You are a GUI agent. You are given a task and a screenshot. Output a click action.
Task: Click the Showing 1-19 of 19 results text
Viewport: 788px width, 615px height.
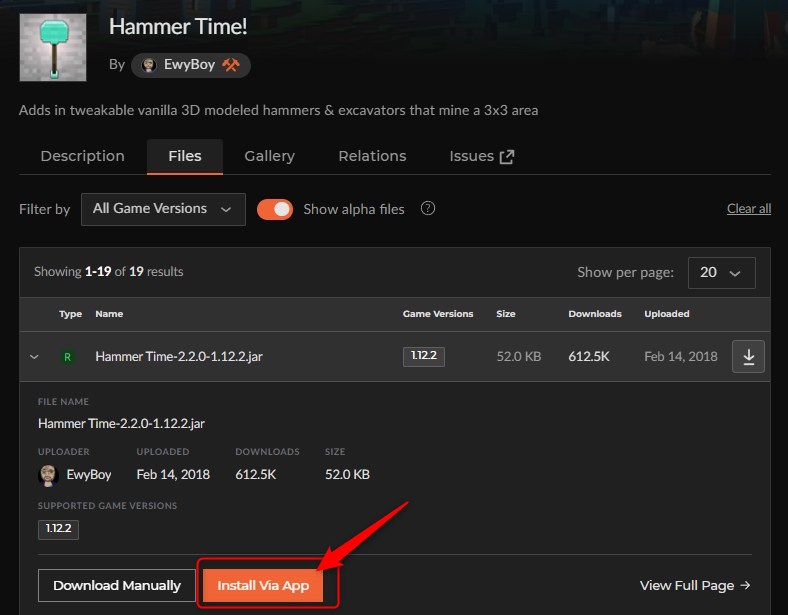click(x=109, y=272)
